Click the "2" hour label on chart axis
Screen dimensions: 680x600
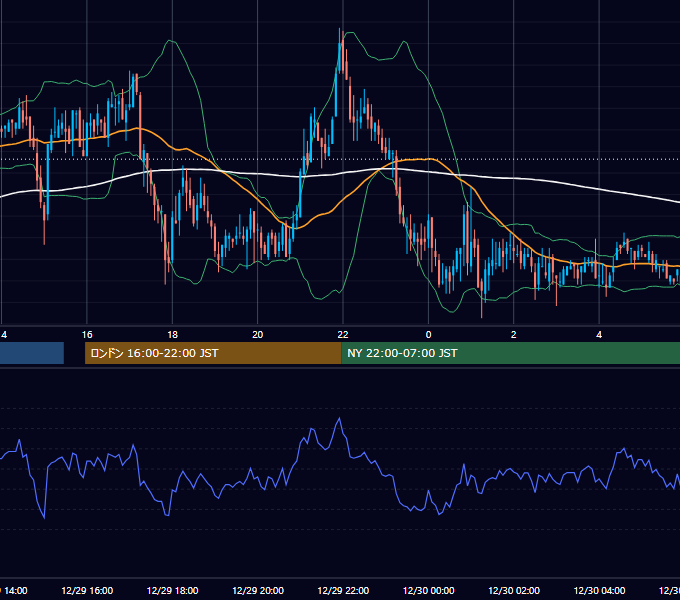pos(513,335)
